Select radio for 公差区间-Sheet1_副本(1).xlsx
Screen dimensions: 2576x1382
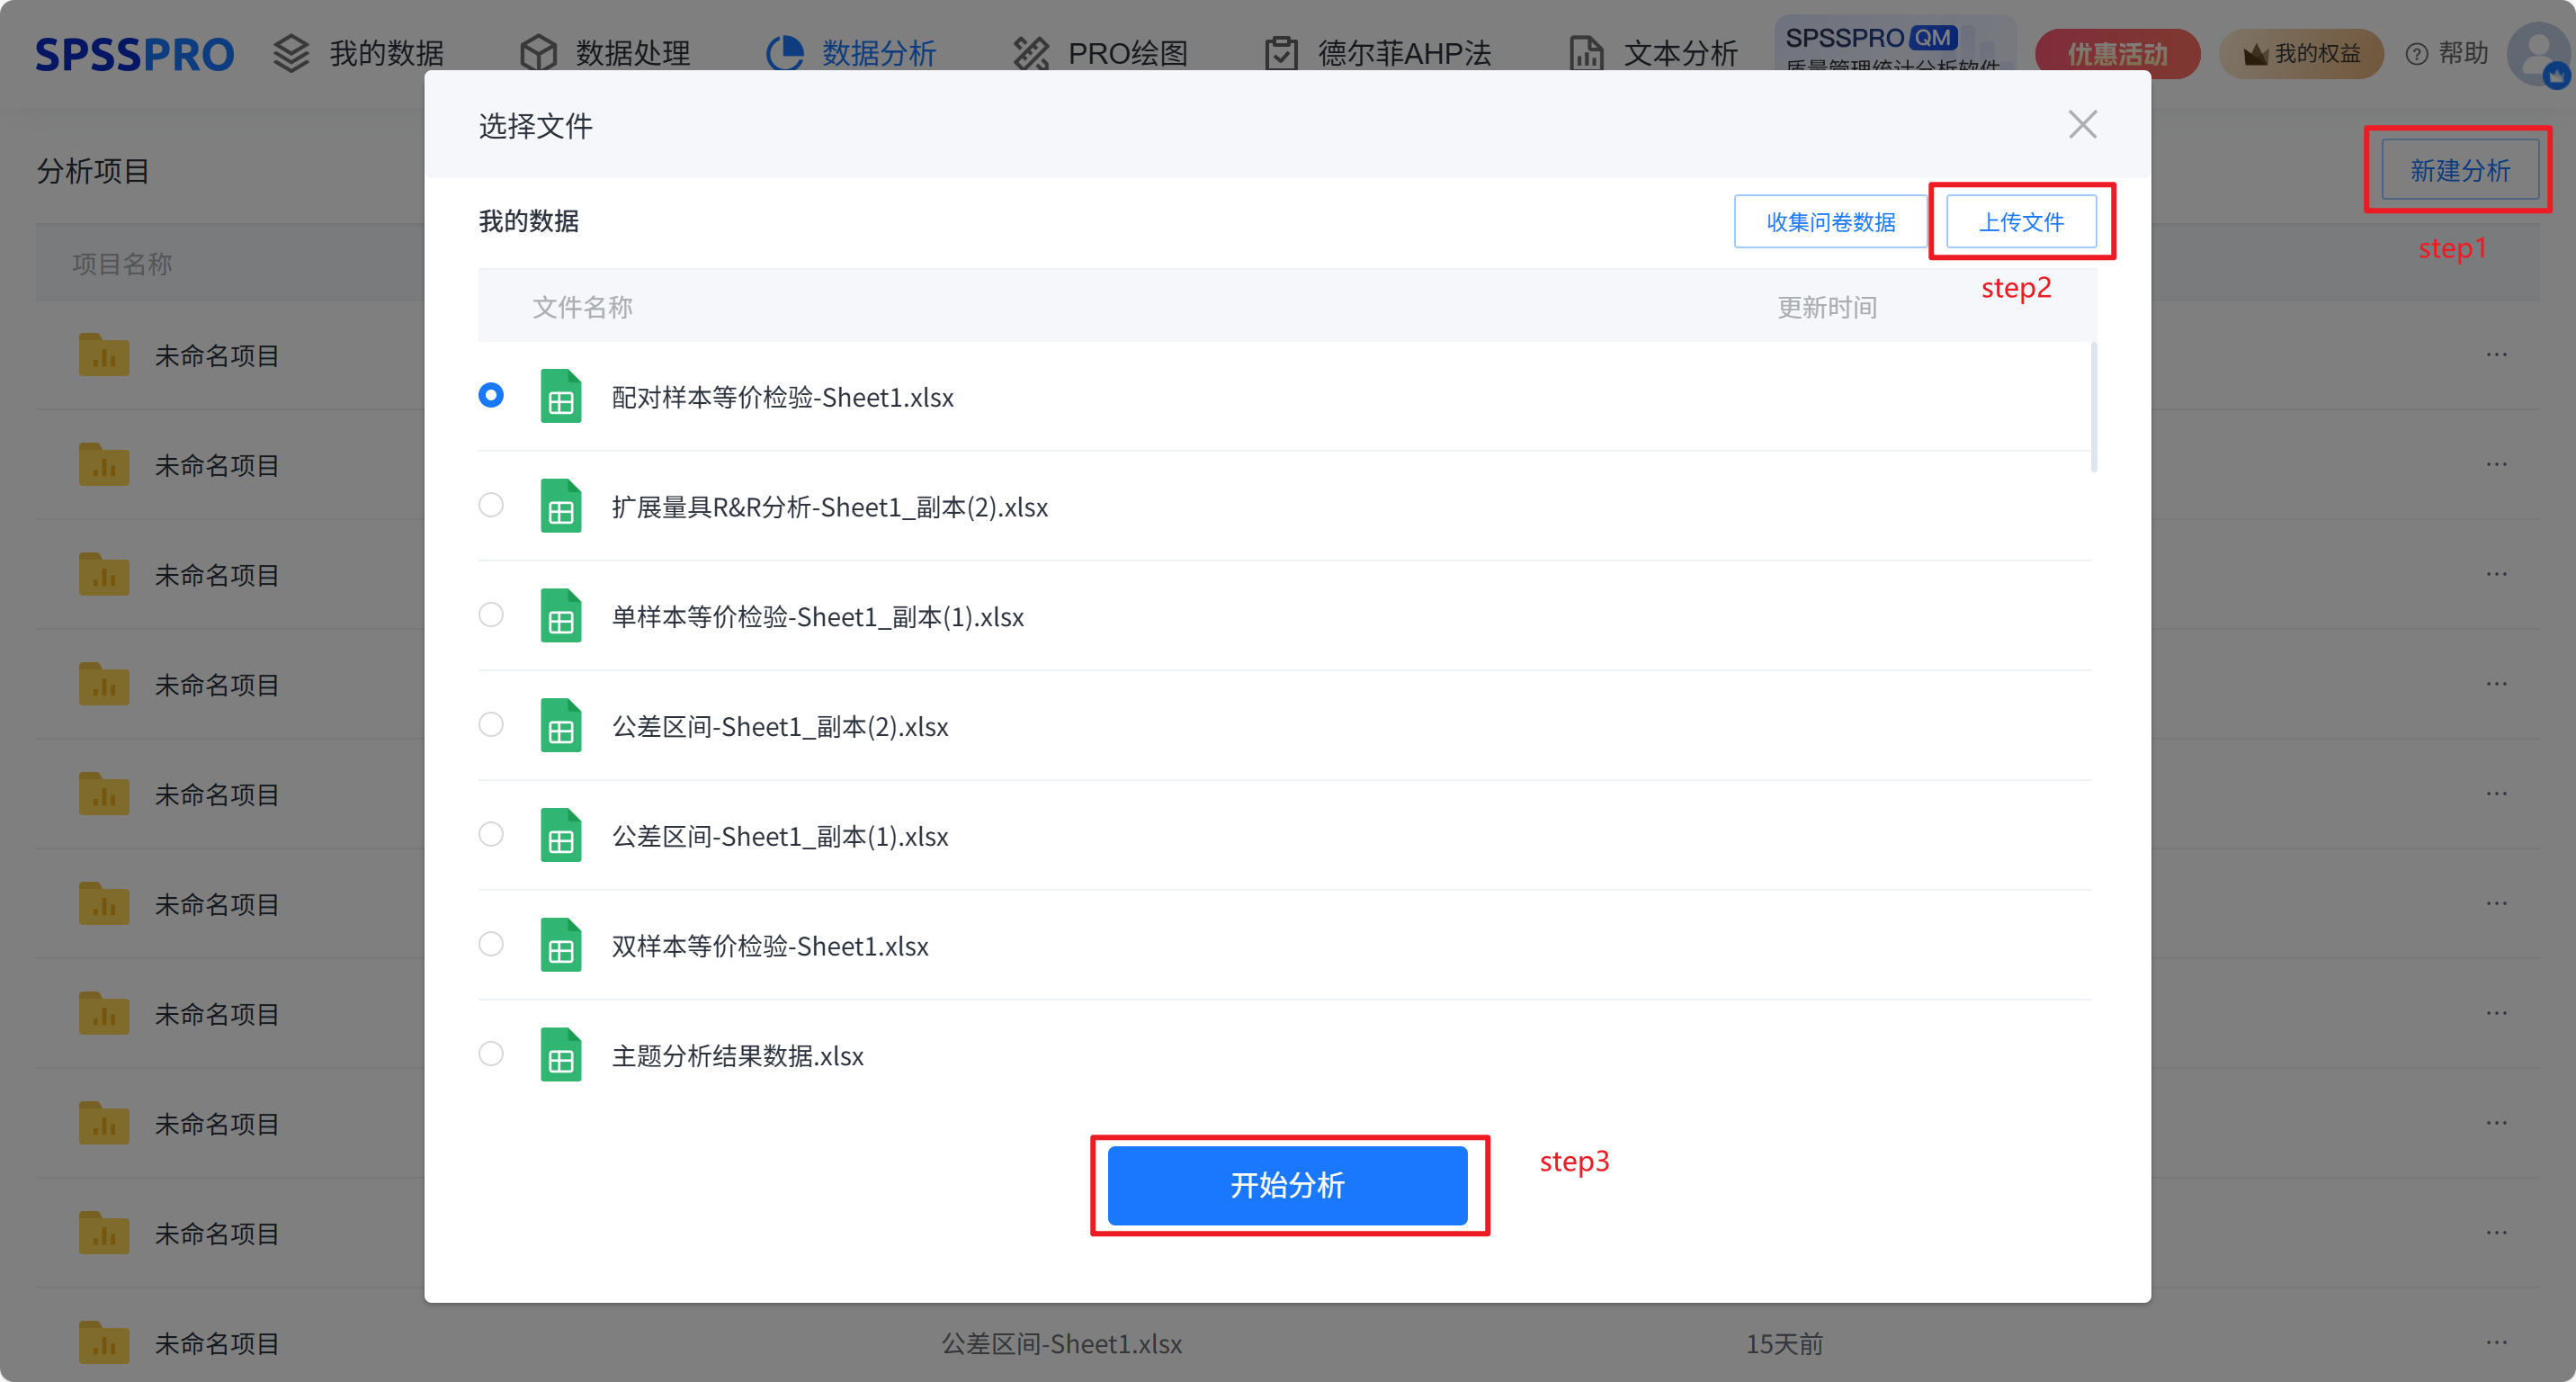coord(491,834)
